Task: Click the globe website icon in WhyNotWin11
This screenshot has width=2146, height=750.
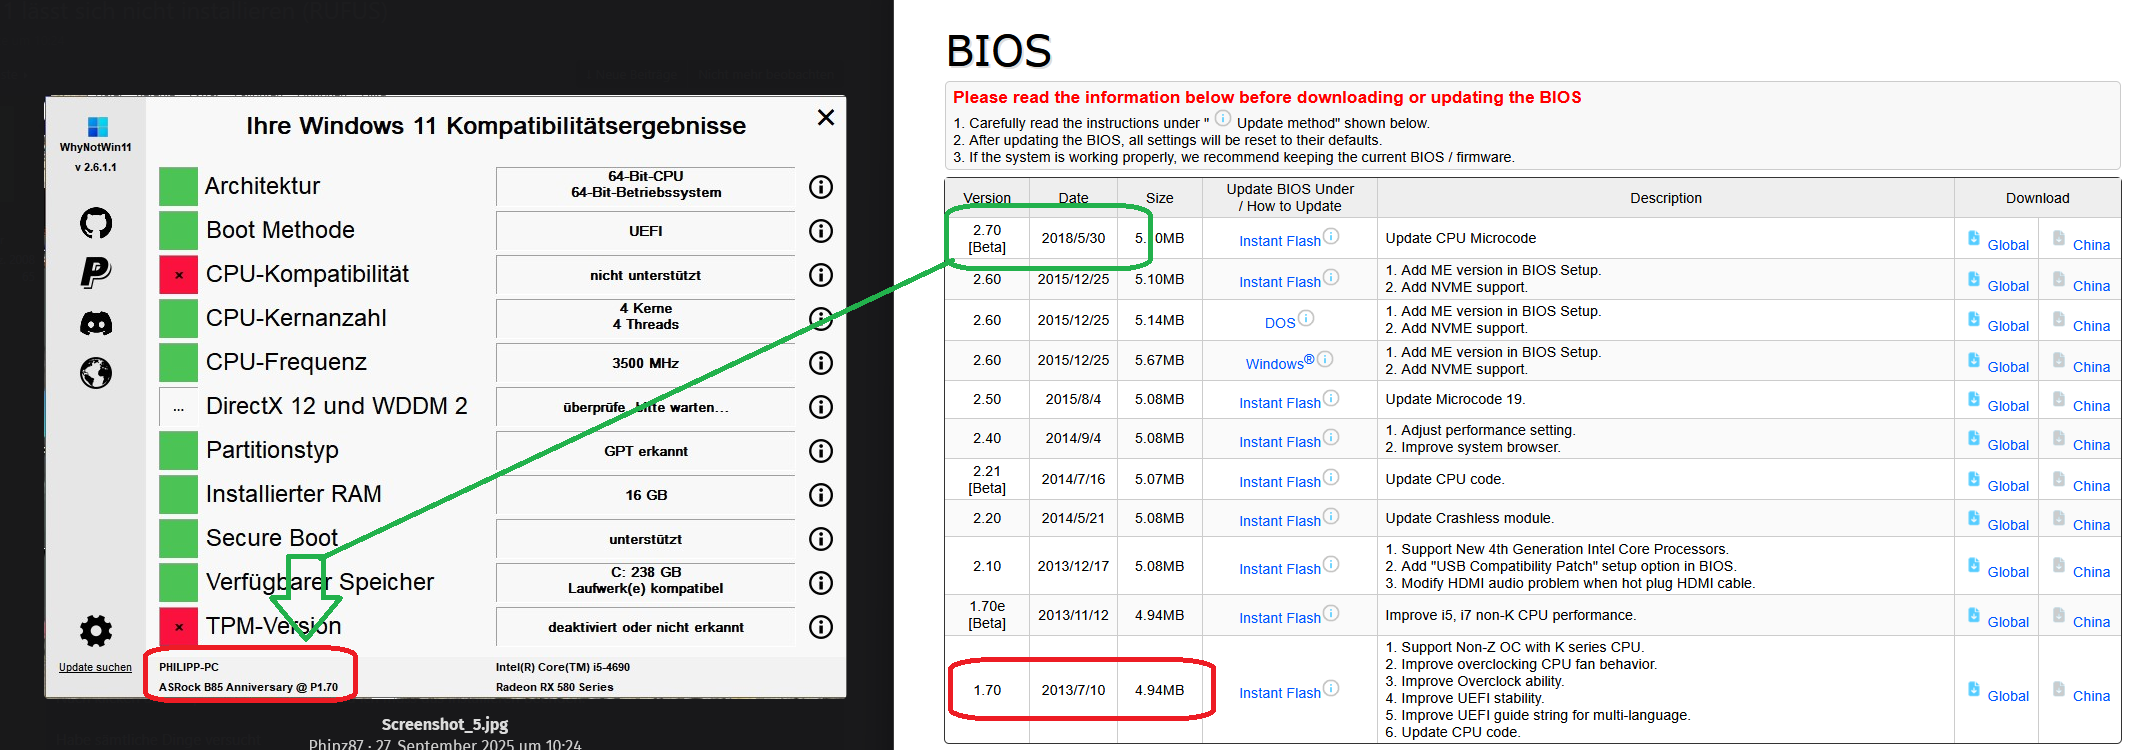Action: pos(96,373)
